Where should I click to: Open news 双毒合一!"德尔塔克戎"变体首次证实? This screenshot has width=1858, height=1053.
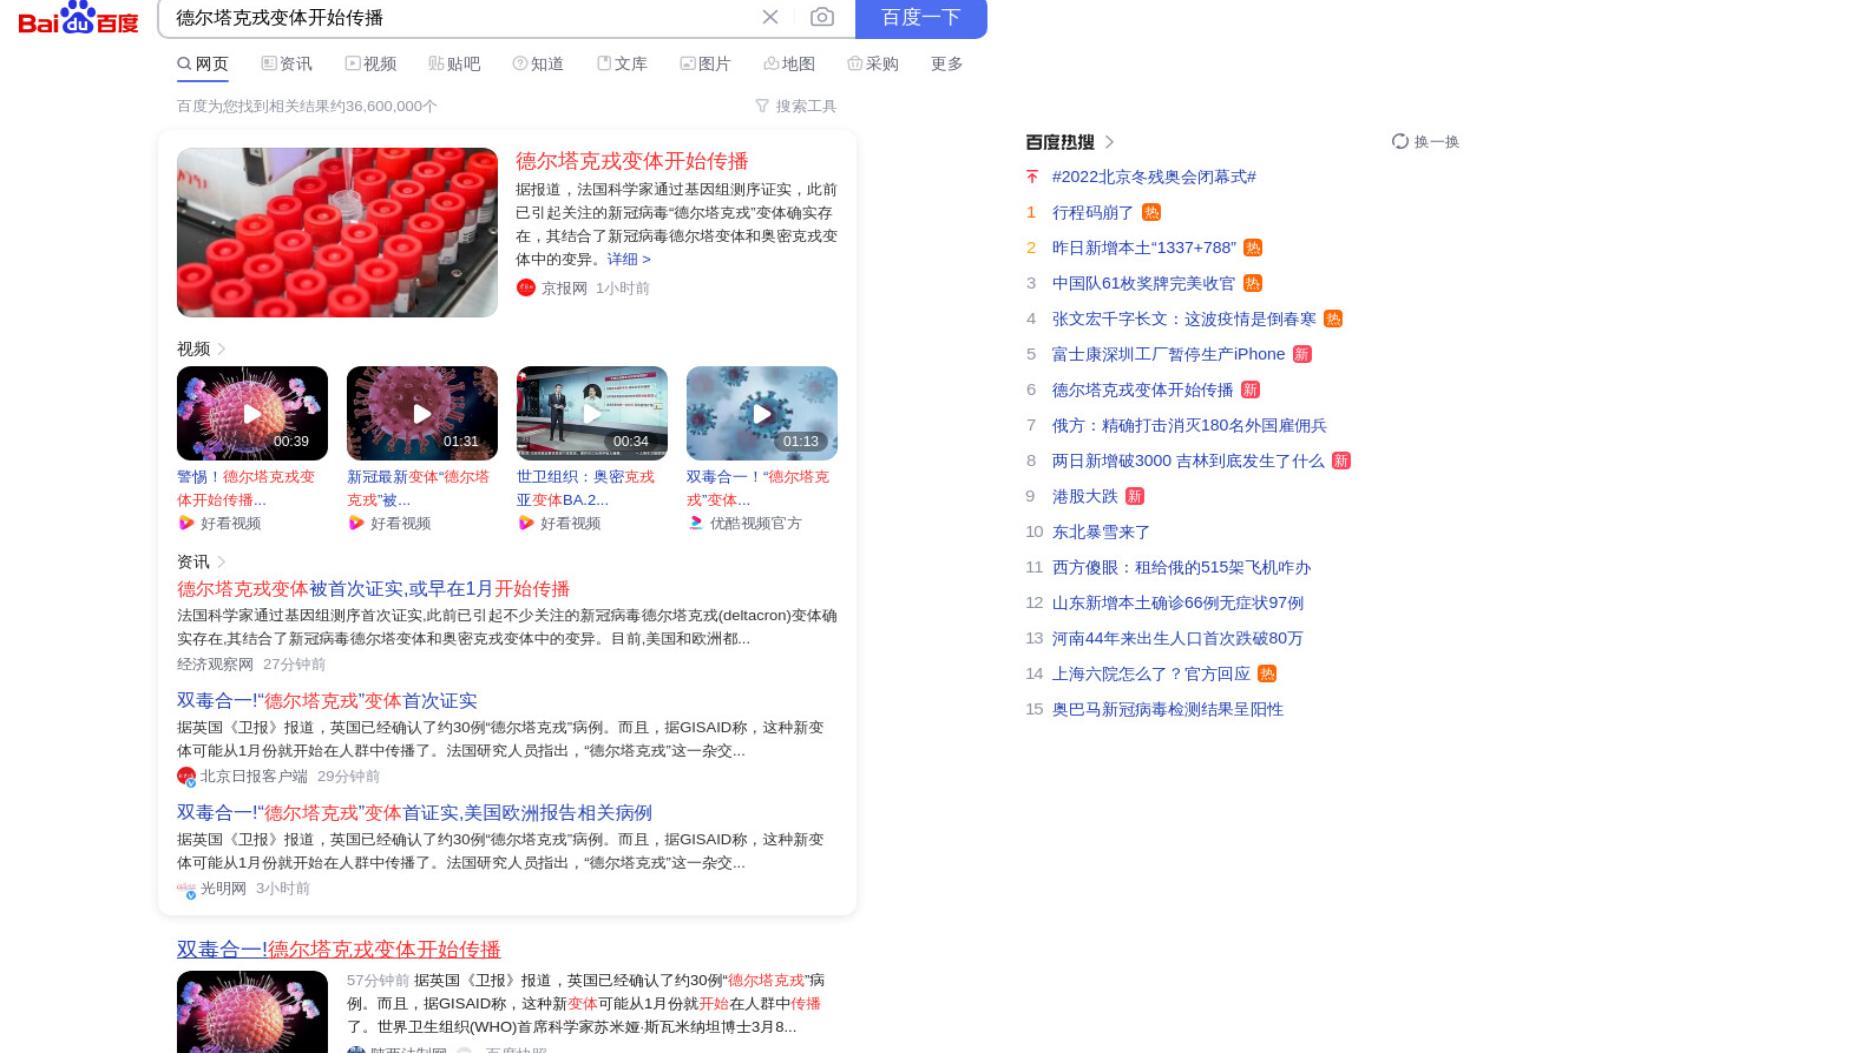pyautogui.click(x=327, y=701)
